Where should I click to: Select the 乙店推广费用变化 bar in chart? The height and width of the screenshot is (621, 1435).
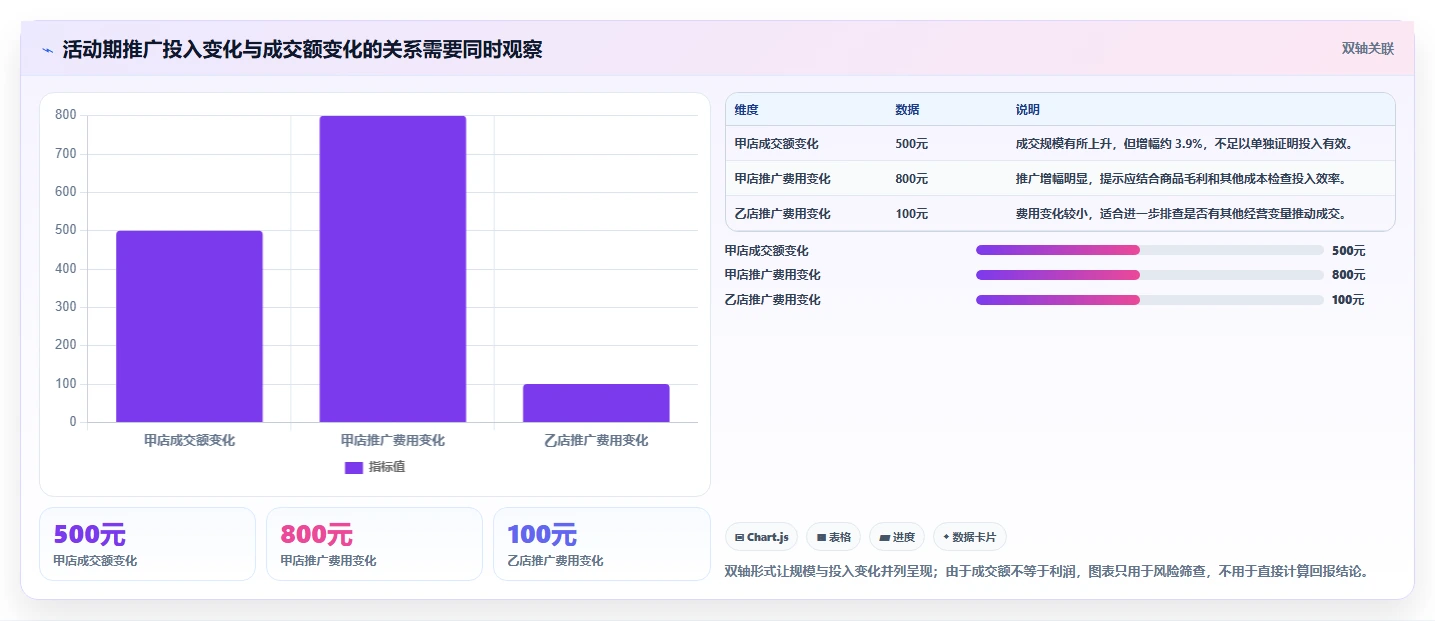coord(596,403)
